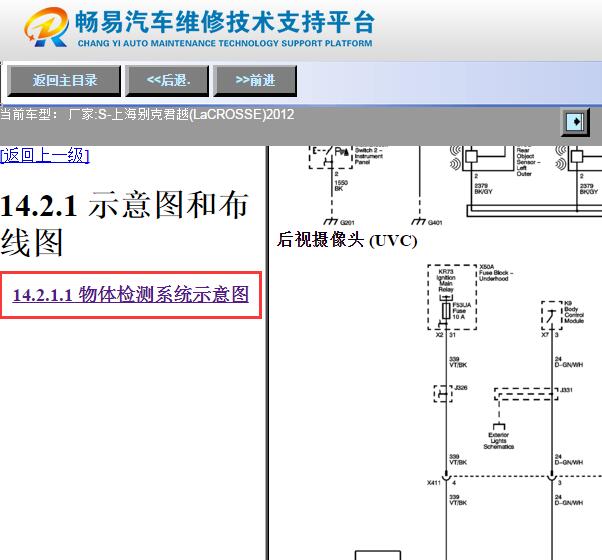
Task: Click the G401 ground label
Action: click(435, 223)
